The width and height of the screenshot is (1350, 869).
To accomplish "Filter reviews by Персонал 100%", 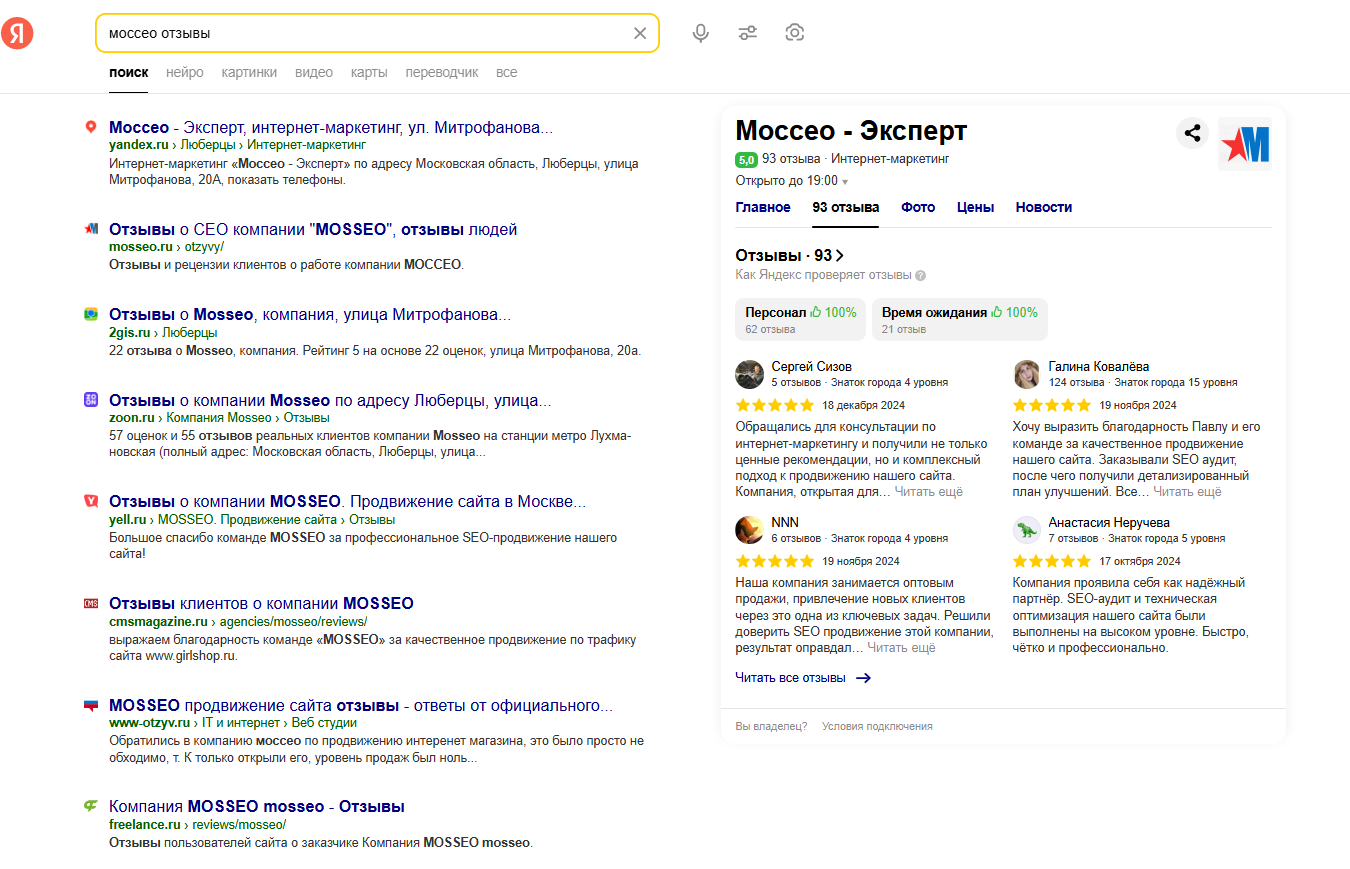I will [800, 319].
